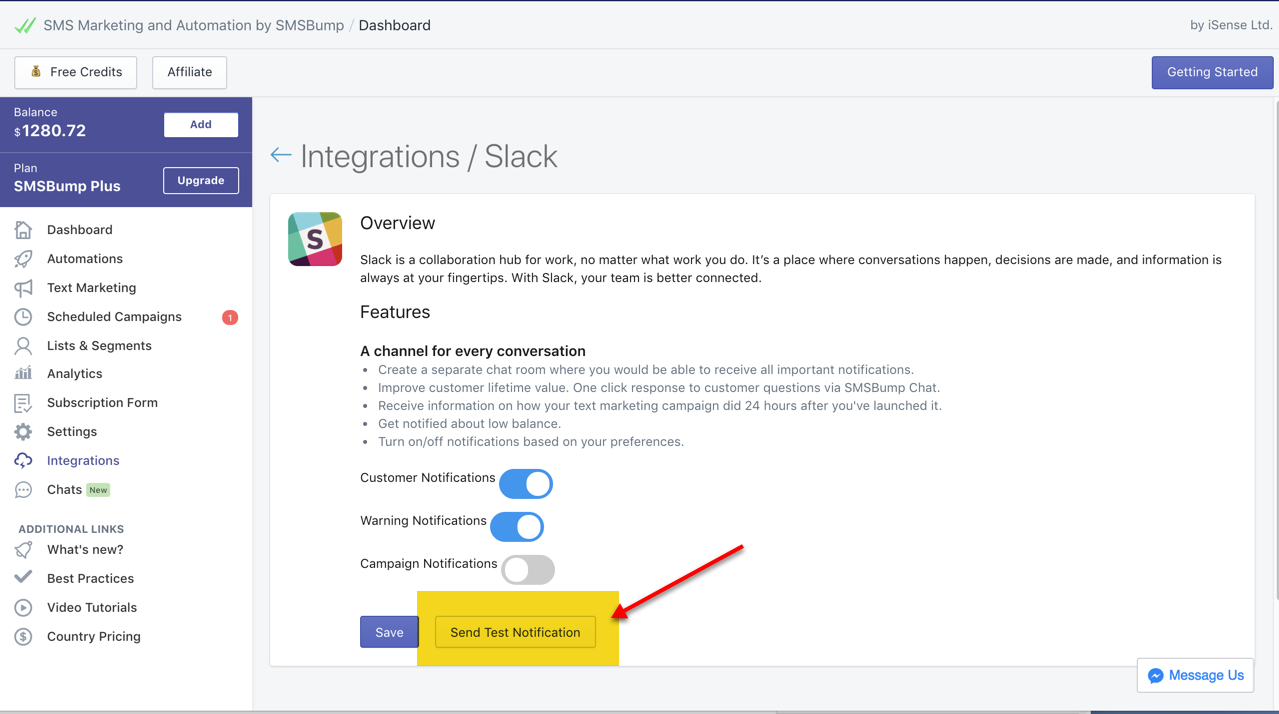Click the red badge on Scheduled Campaigns
Image resolution: width=1279 pixels, height=714 pixels.
[230, 317]
